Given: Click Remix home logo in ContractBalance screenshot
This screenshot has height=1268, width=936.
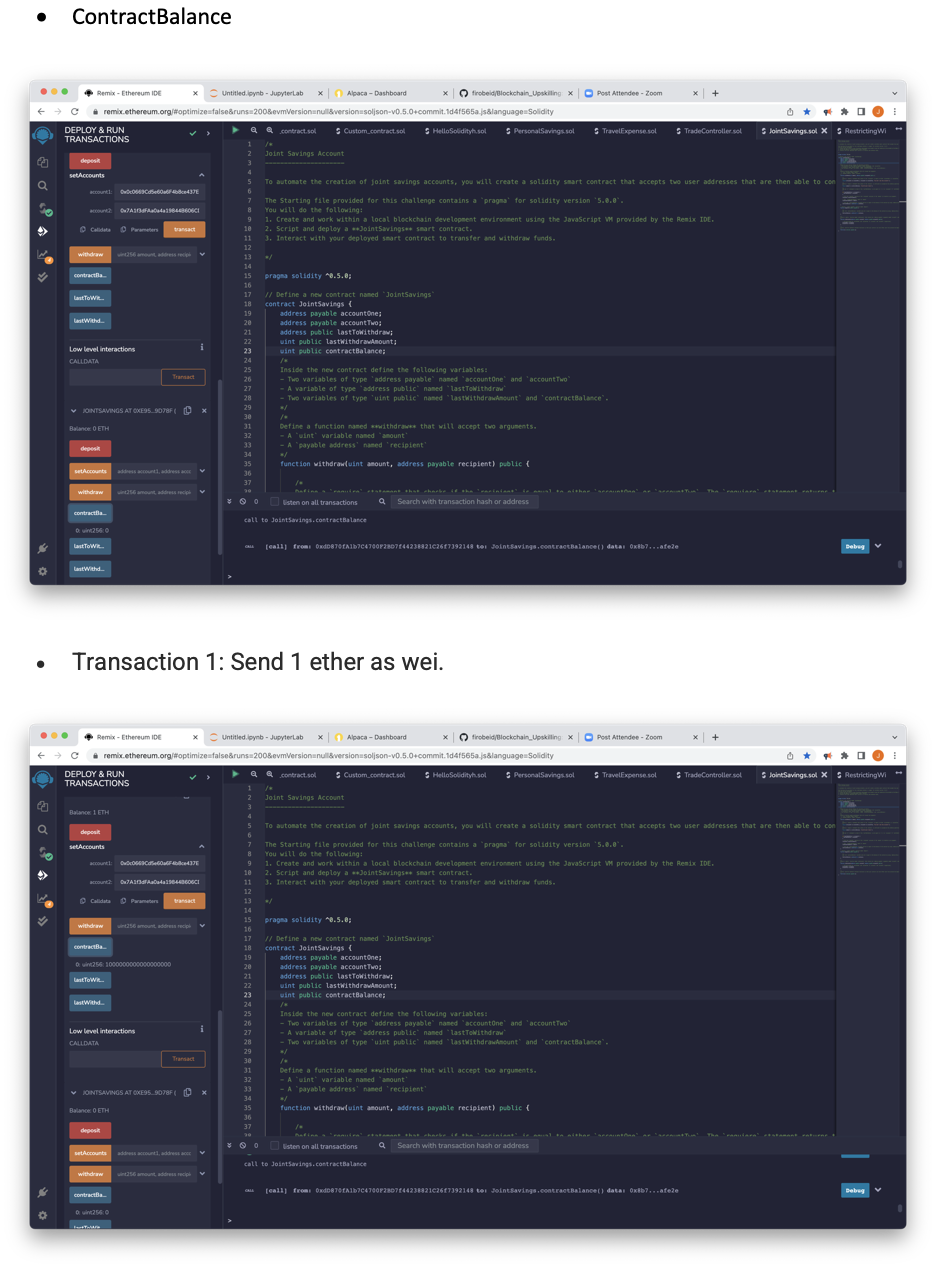Looking at the screenshot, I should (x=42, y=136).
